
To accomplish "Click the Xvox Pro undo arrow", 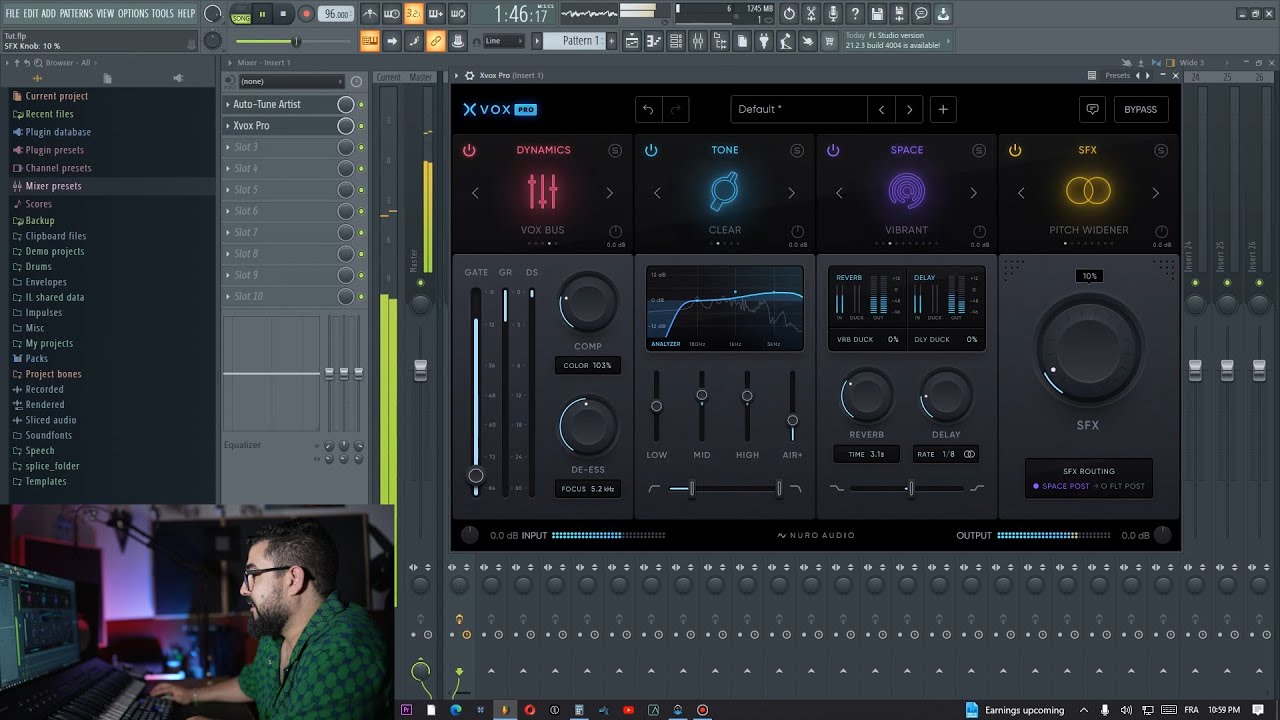I will pyautogui.click(x=648, y=109).
